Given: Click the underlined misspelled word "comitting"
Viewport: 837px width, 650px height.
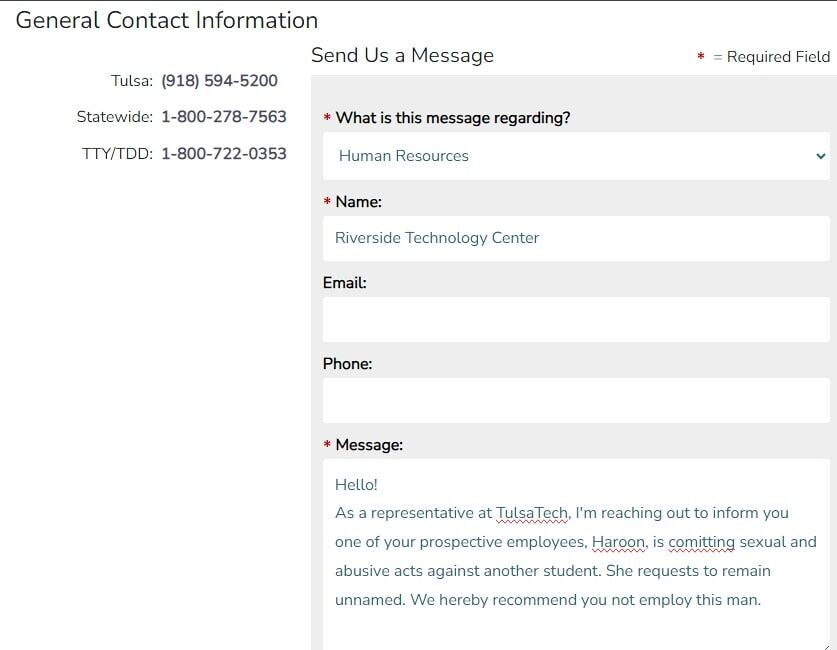Looking at the screenshot, I should click(701, 542).
